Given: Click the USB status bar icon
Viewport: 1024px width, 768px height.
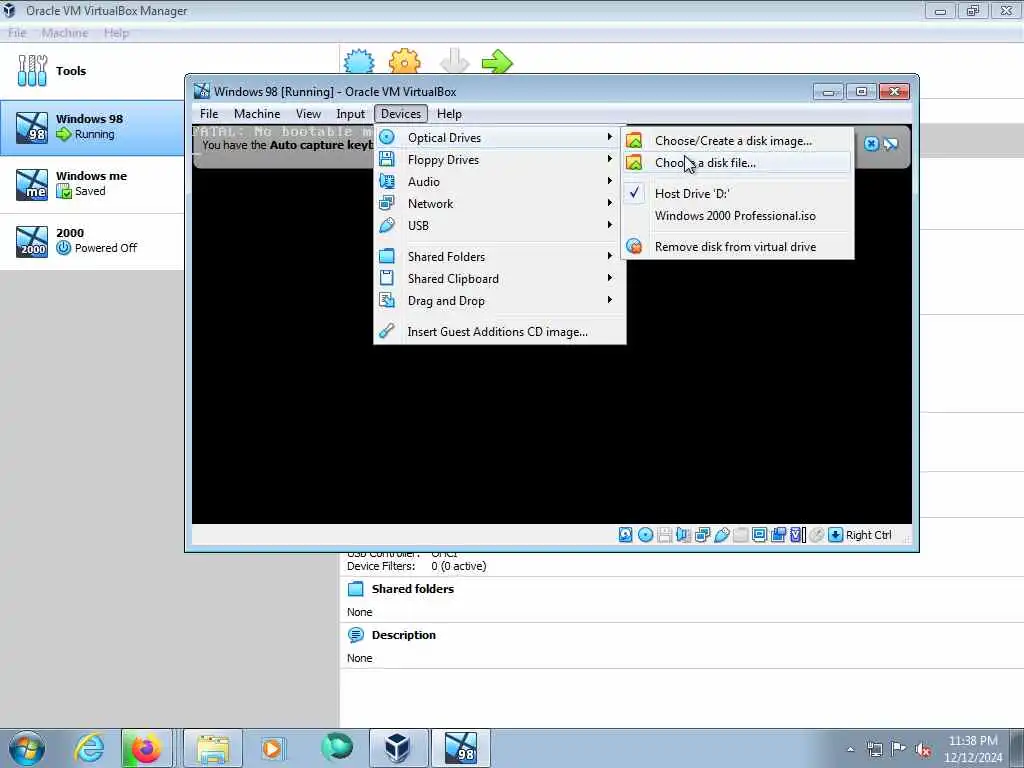Looking at the screenshot, I should 722,535.
